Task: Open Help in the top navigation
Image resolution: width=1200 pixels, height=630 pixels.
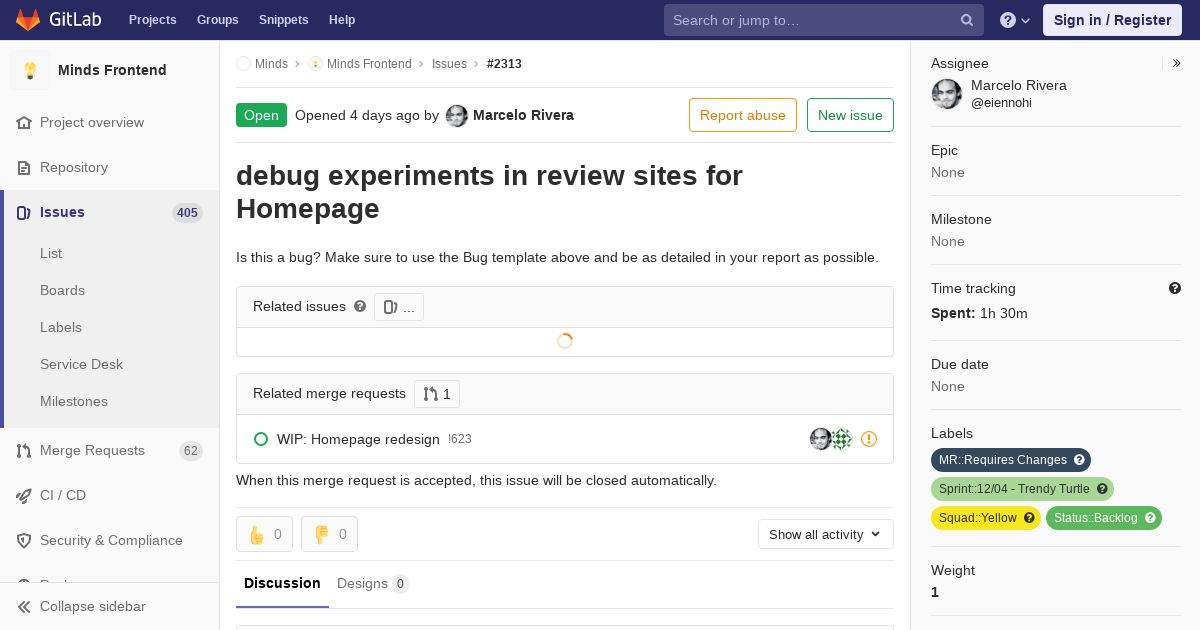Action: pos(342,20)
